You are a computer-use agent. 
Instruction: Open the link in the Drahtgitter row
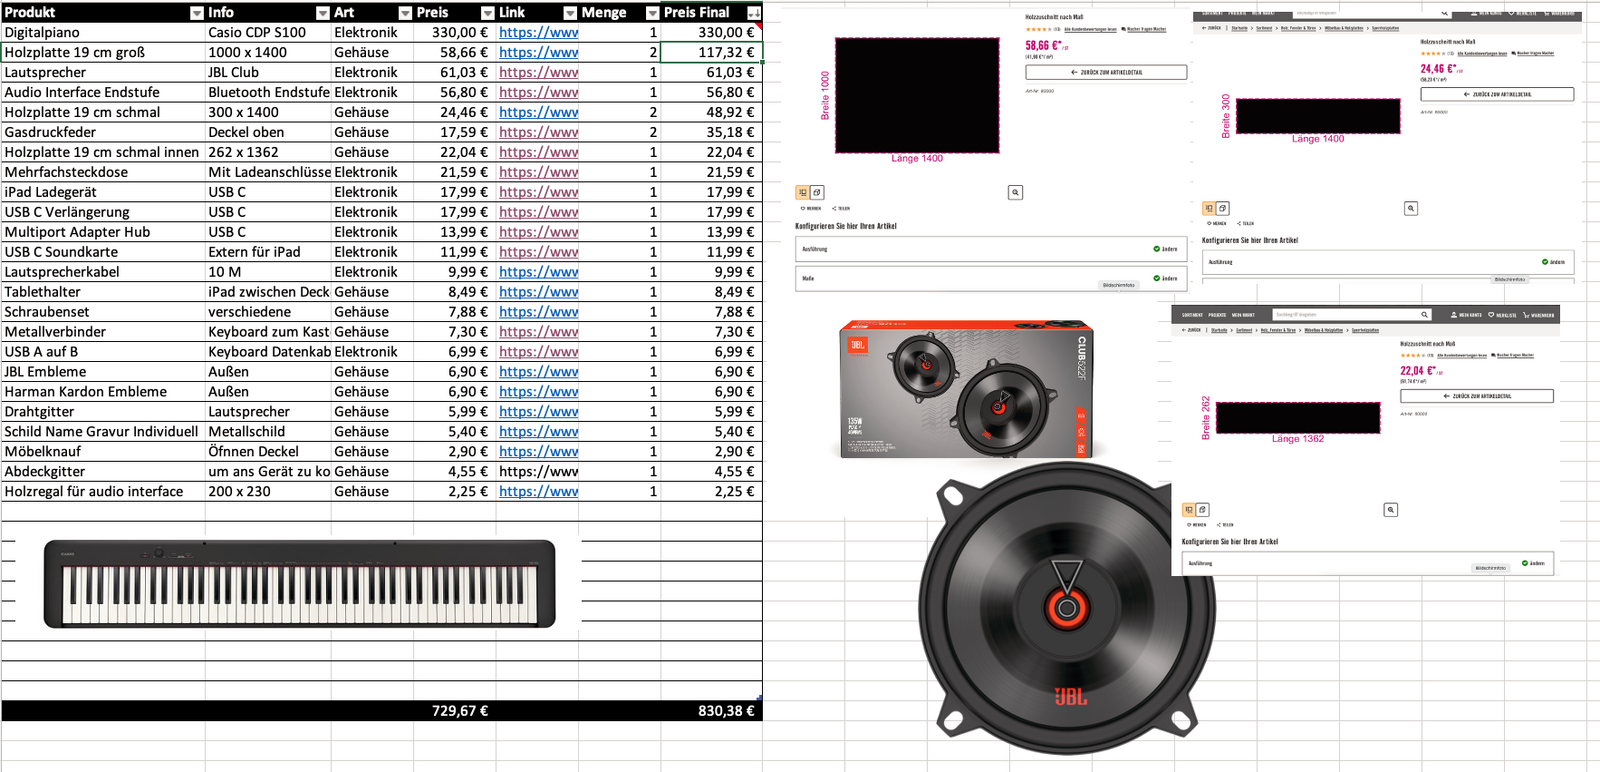538,412
